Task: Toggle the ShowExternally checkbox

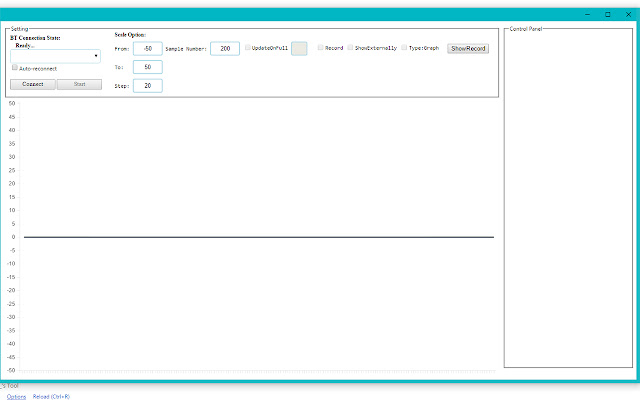Action: pos(350,47)
